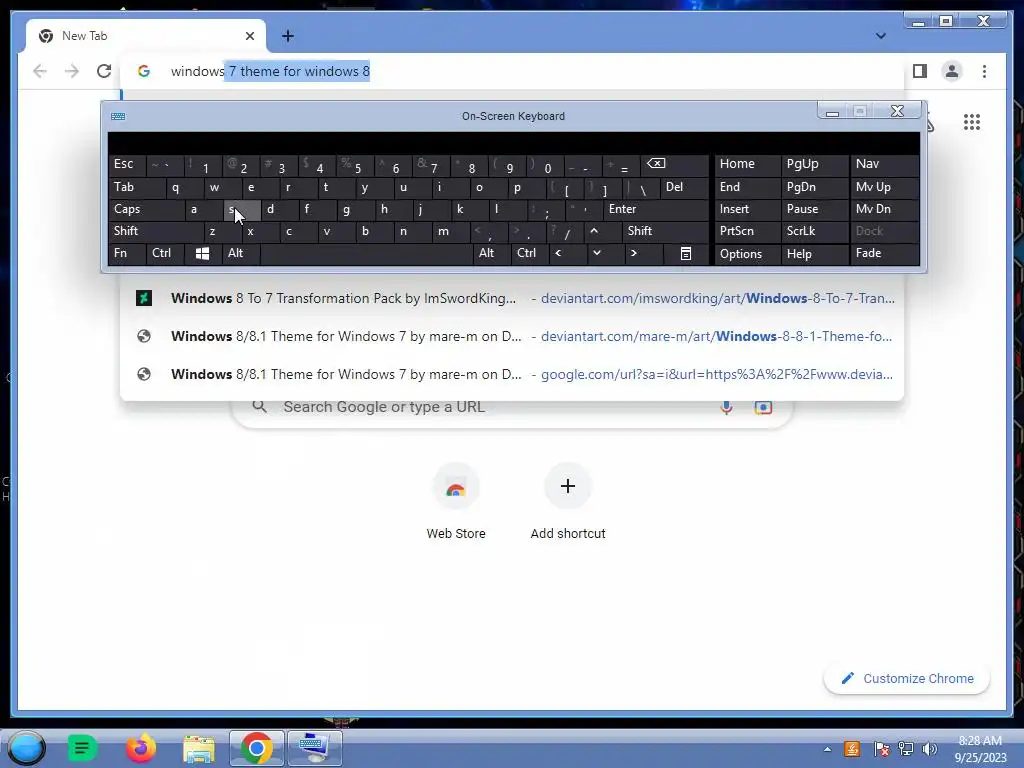Screen dimensions: 1024x768
Task: Expand the tab search chevron
Action: pos(880,36)
